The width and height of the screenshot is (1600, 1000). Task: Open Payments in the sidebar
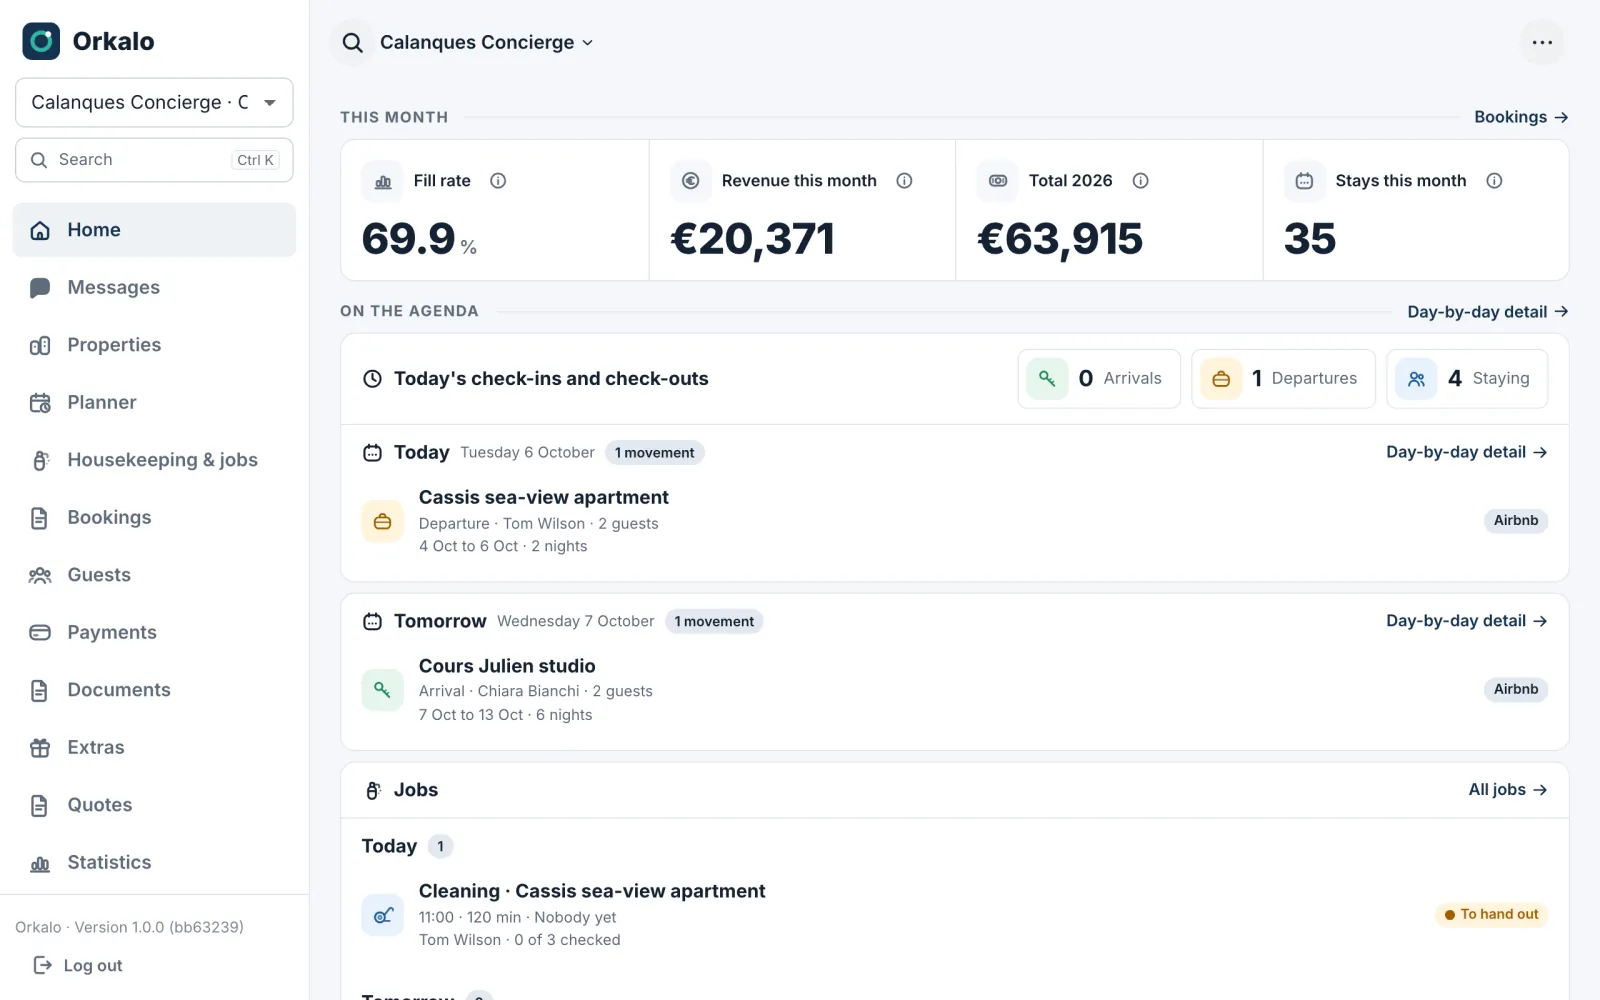(x=154, y=633)
